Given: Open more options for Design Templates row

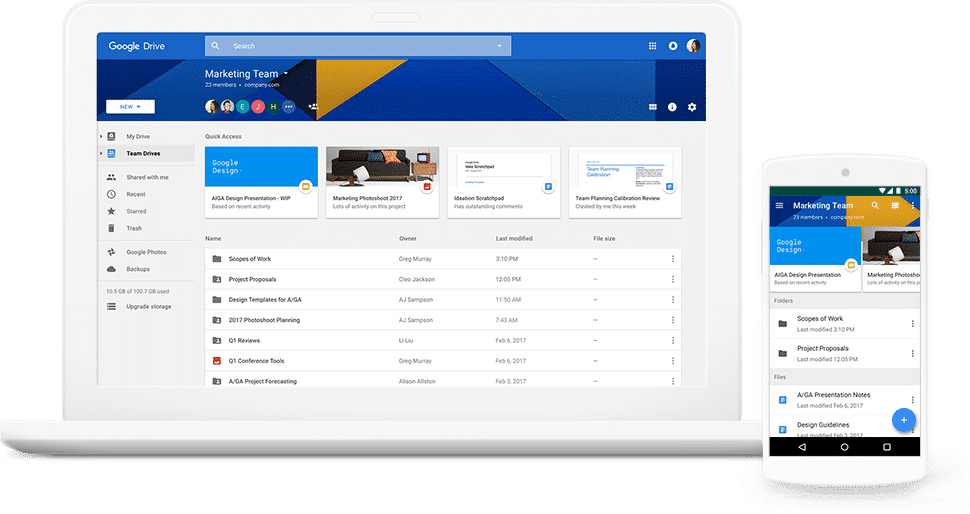Looking at the screenshot, I should point(672,299).
